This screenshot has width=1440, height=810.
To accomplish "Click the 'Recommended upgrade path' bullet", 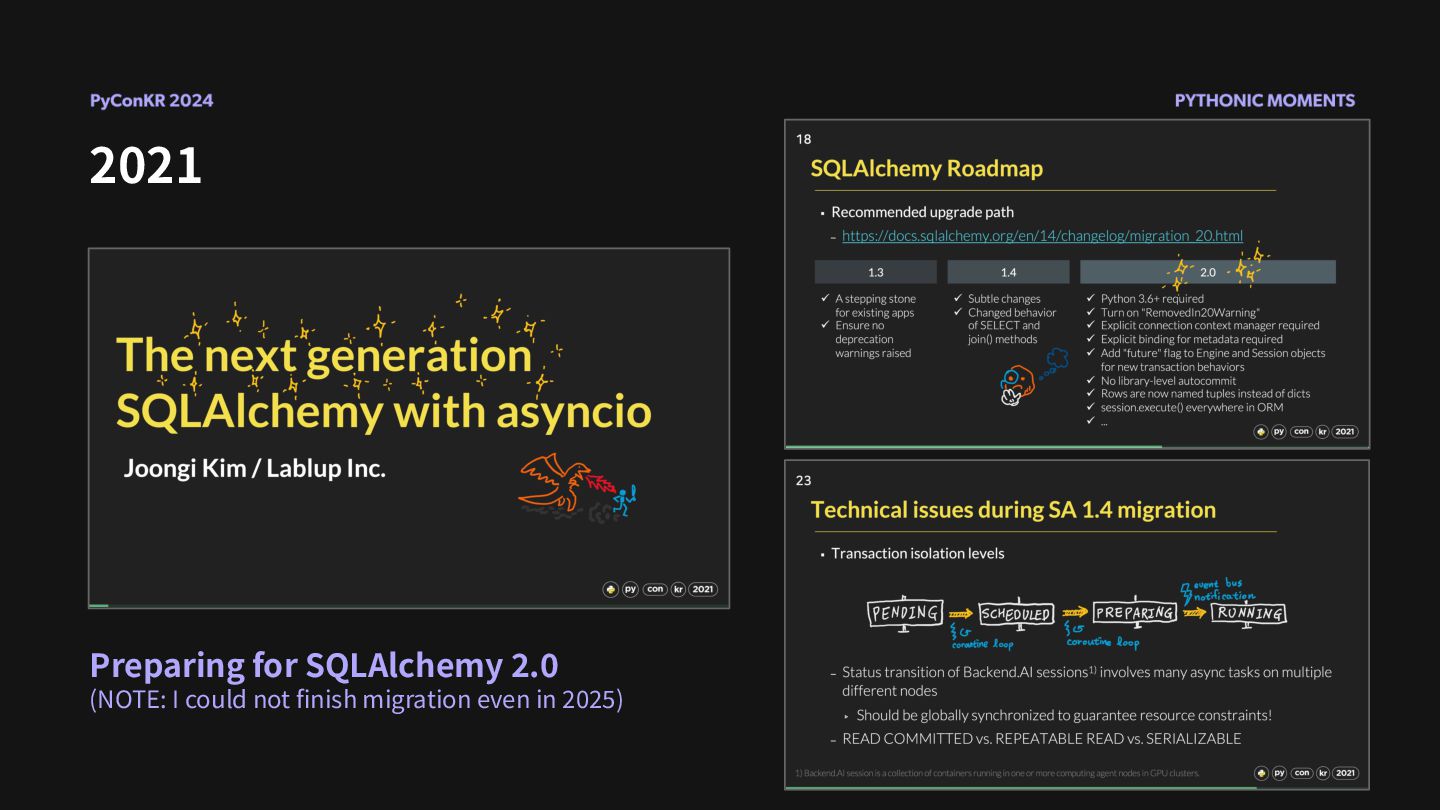I will click(x=922, y=212).
